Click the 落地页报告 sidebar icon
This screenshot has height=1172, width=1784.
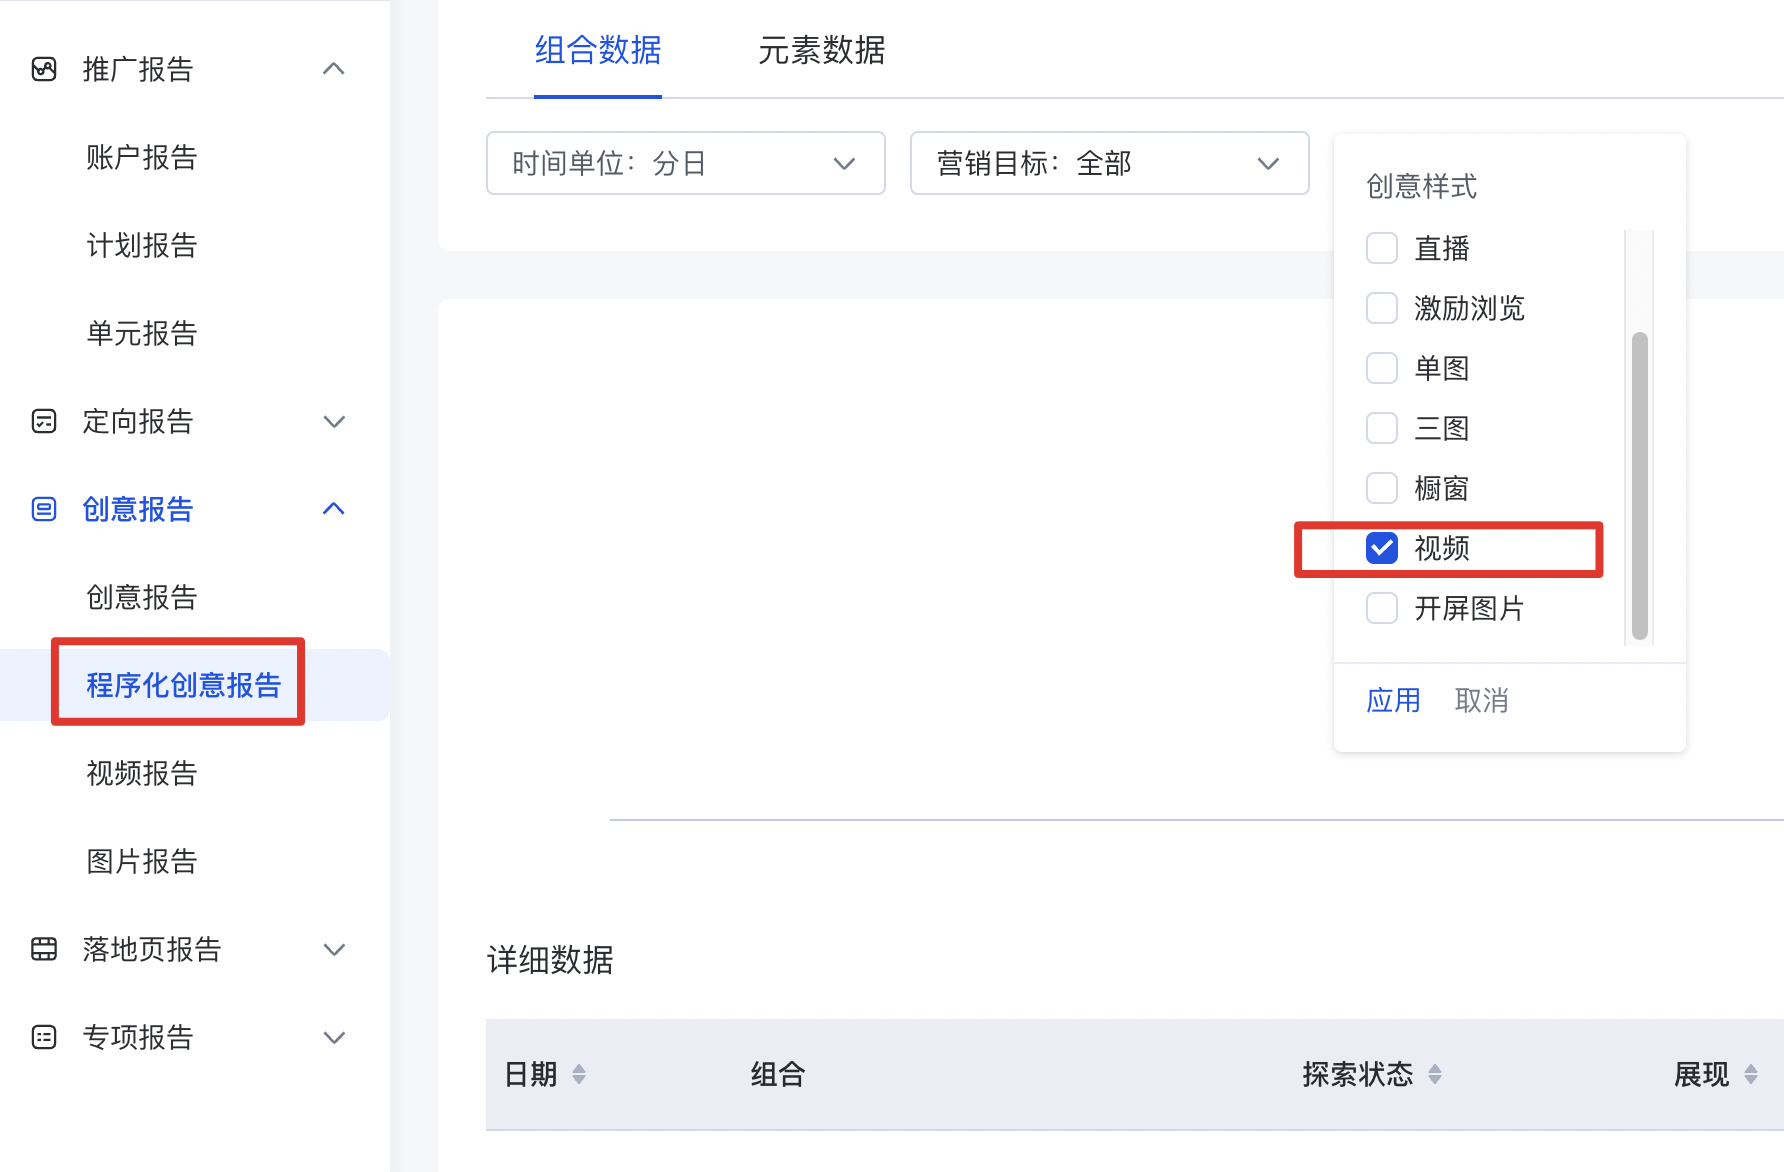[x=44, y=949]
